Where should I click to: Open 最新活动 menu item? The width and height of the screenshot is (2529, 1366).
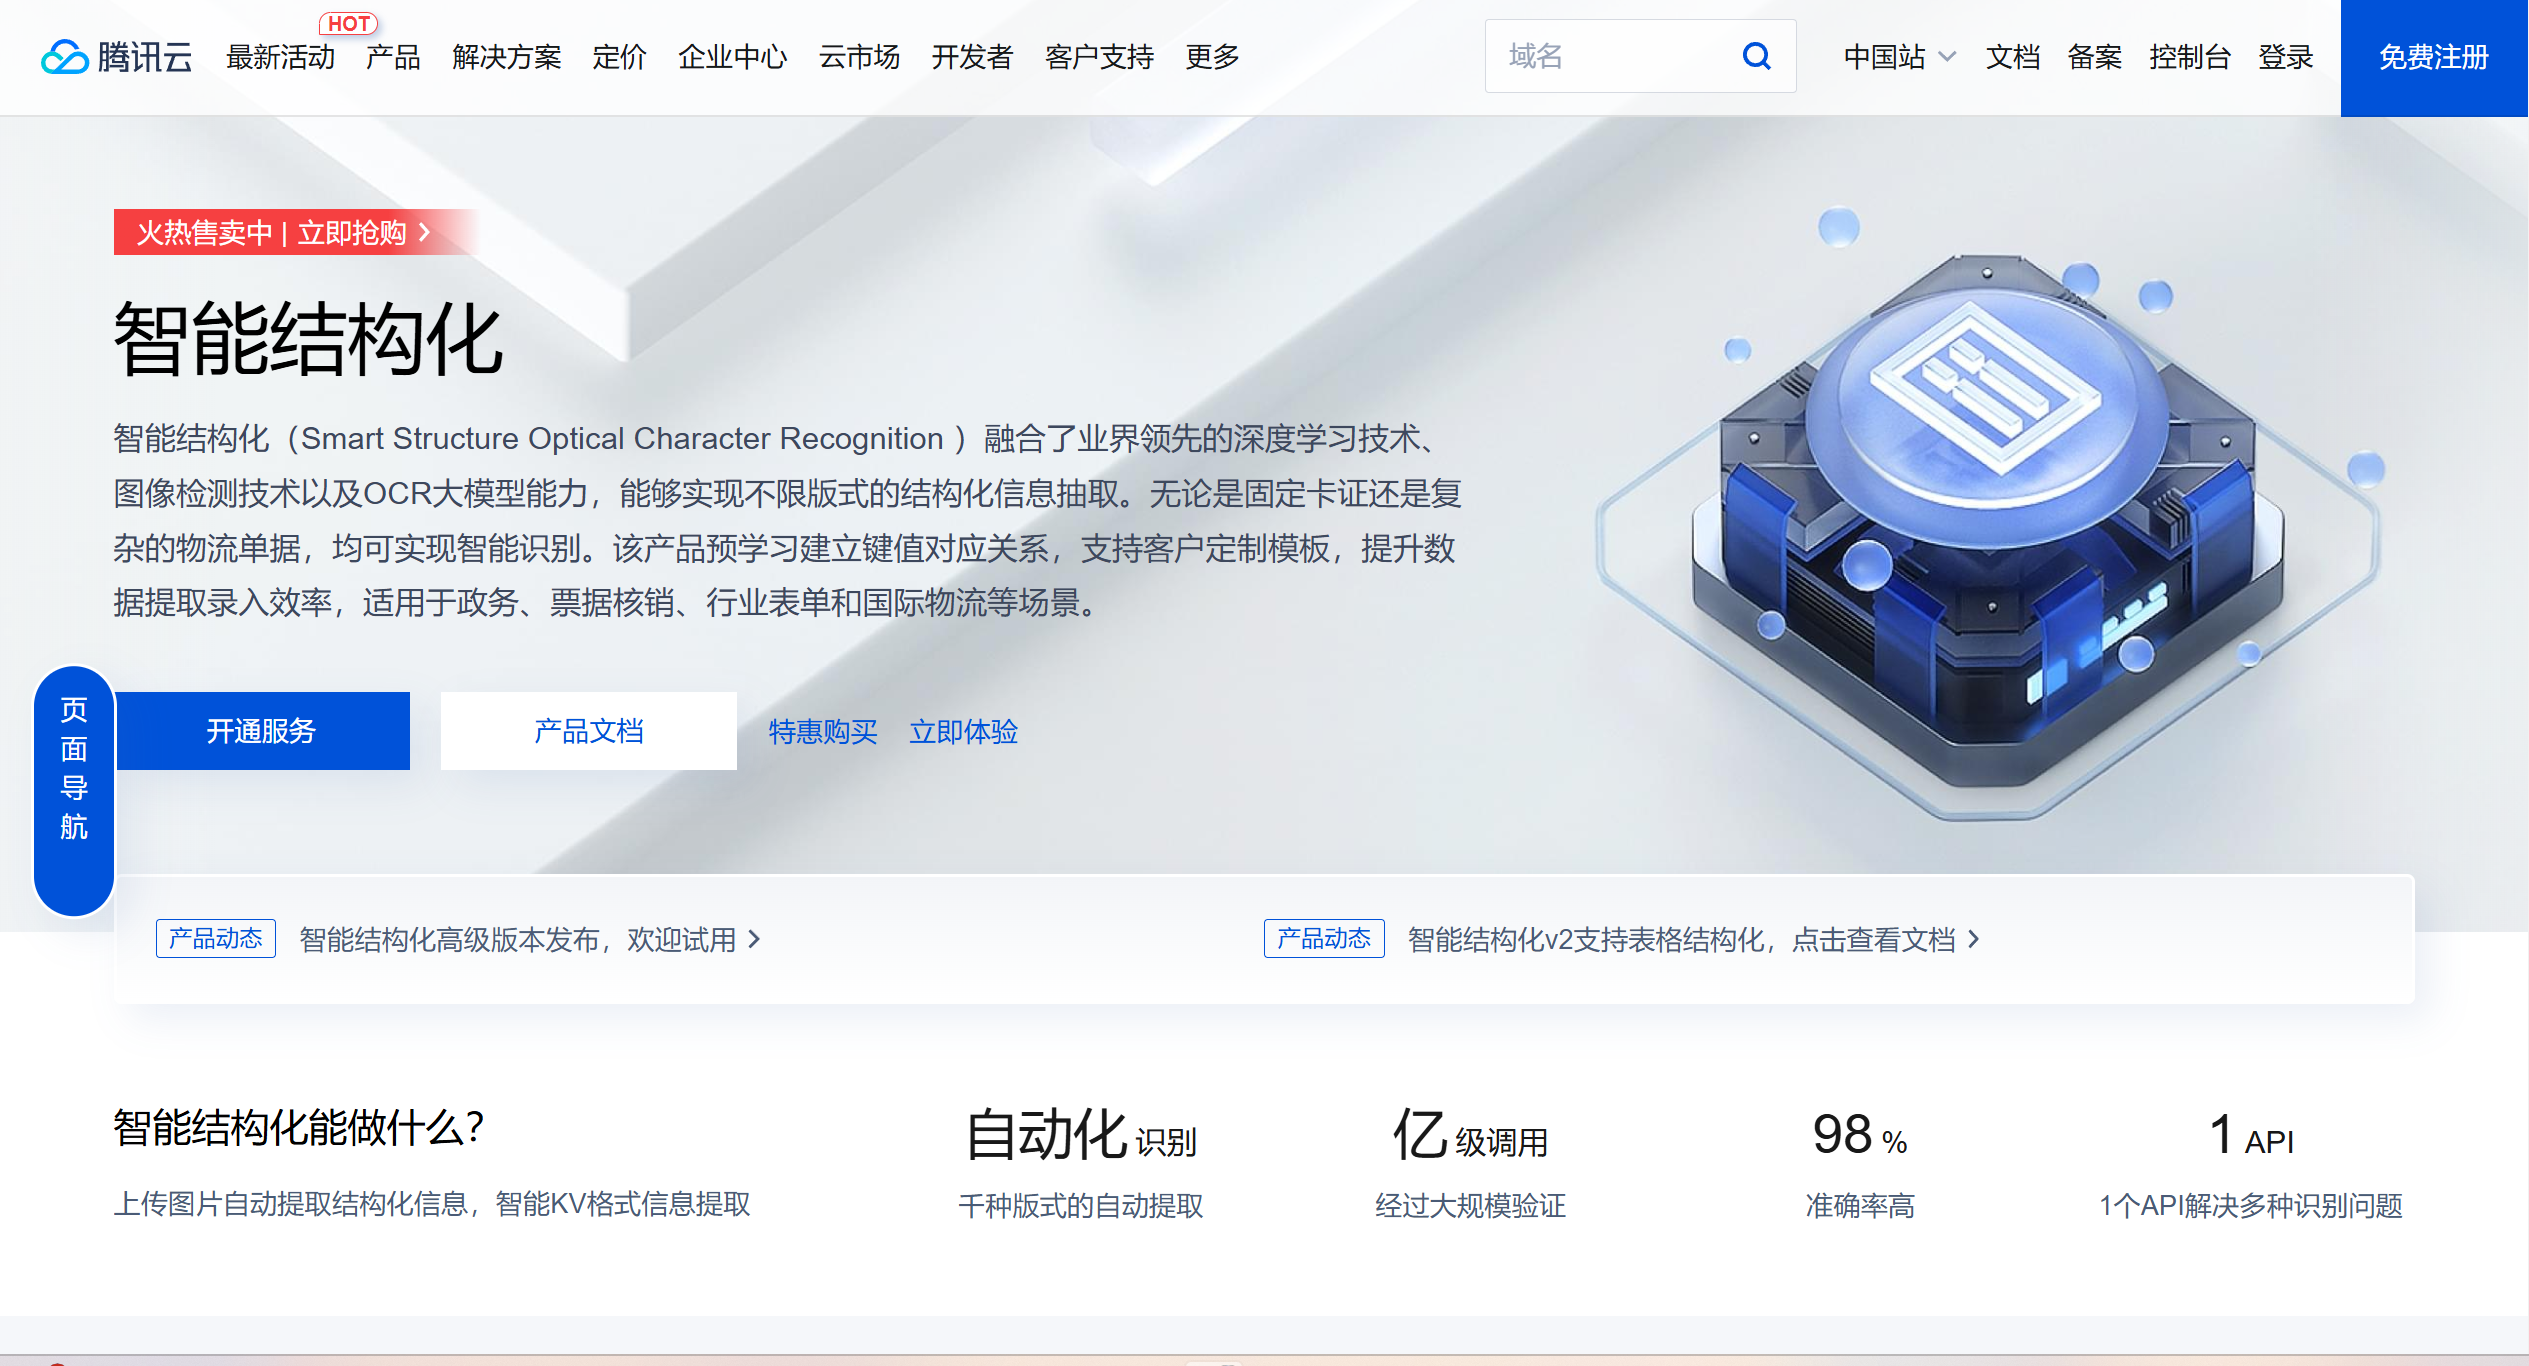point(280,57)
